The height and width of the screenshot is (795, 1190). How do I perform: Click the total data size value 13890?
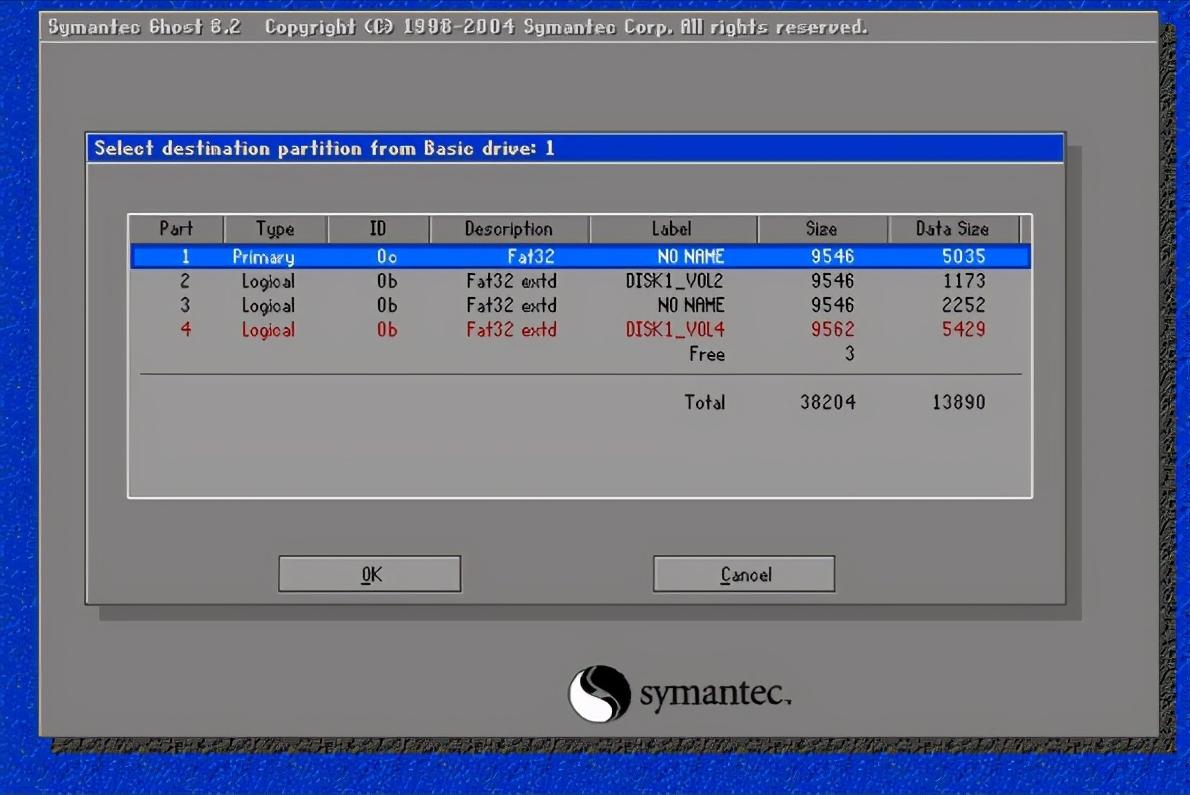point(958,402)
